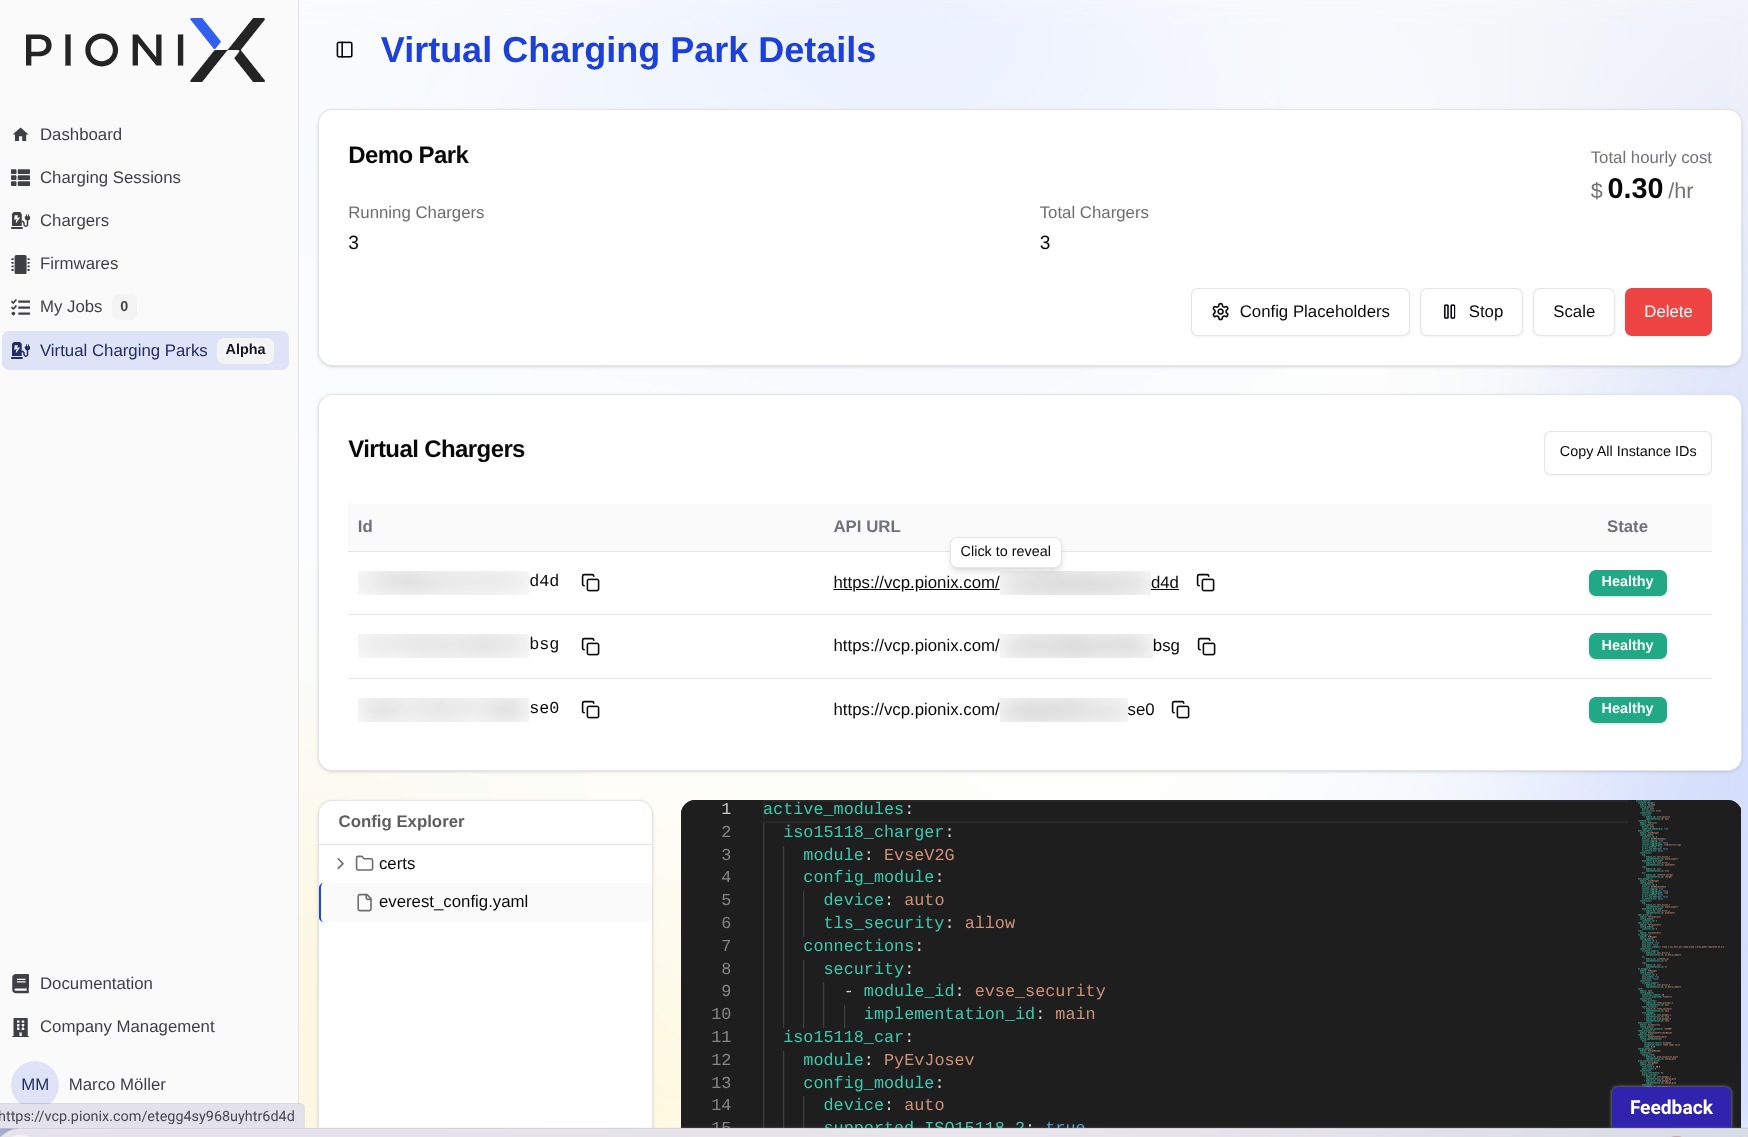The width and height of the screenshot is (1748, 1137).
Task: Open the API URL ending in d4d
Action: 1006,582
